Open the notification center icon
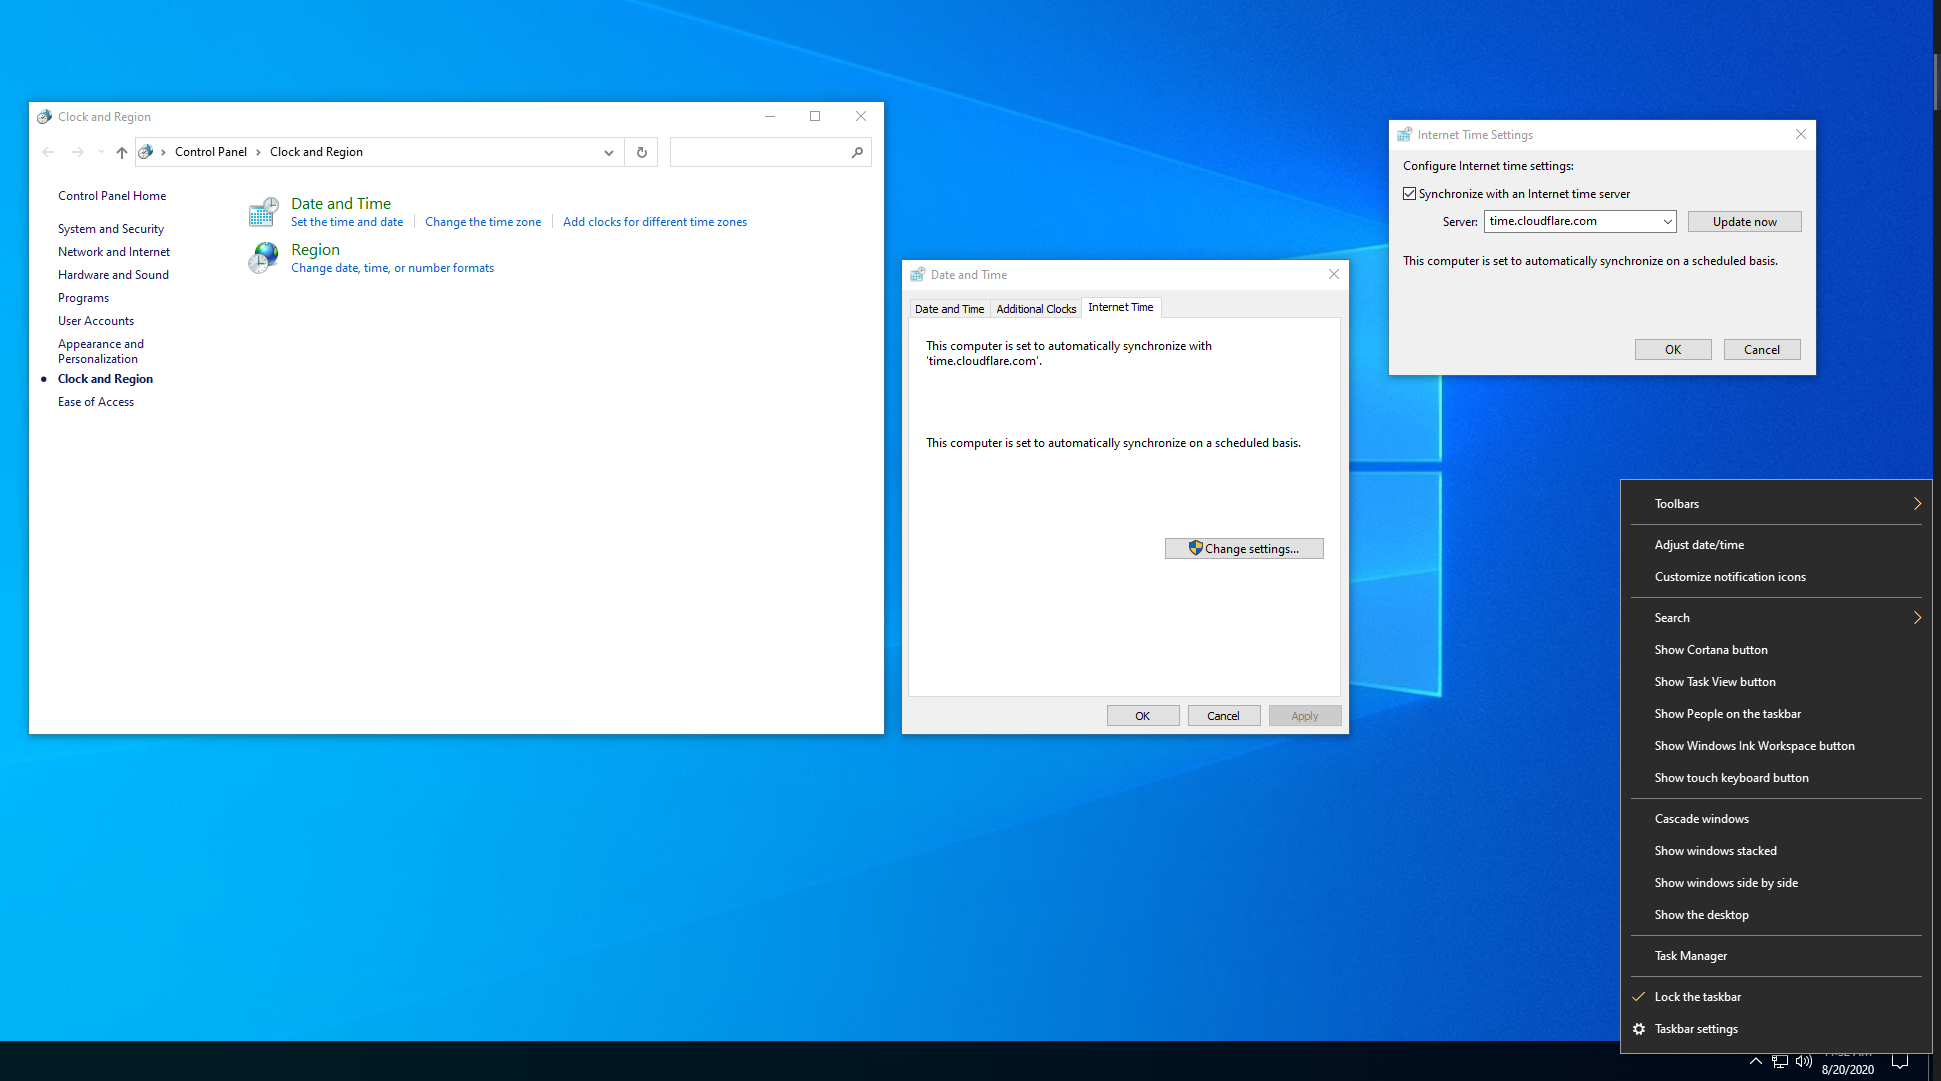The image size is (1941, 1081). coord(1900,1062)
